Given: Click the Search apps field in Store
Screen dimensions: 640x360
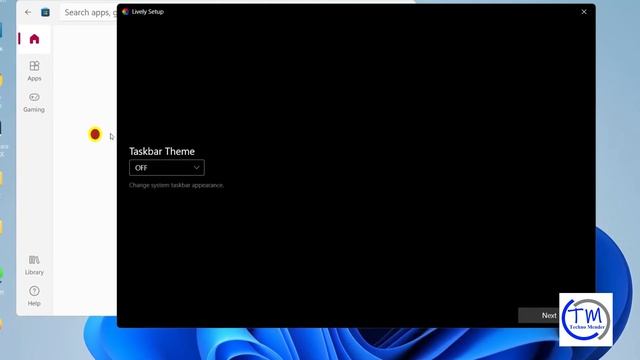Looking at the screenshot, I should [x=90, y=12].
